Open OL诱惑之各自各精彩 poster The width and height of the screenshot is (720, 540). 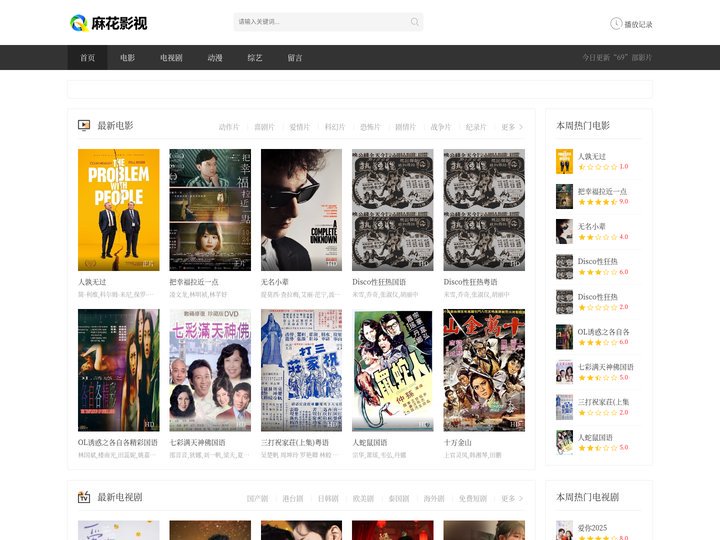click(x=118, y=370)
